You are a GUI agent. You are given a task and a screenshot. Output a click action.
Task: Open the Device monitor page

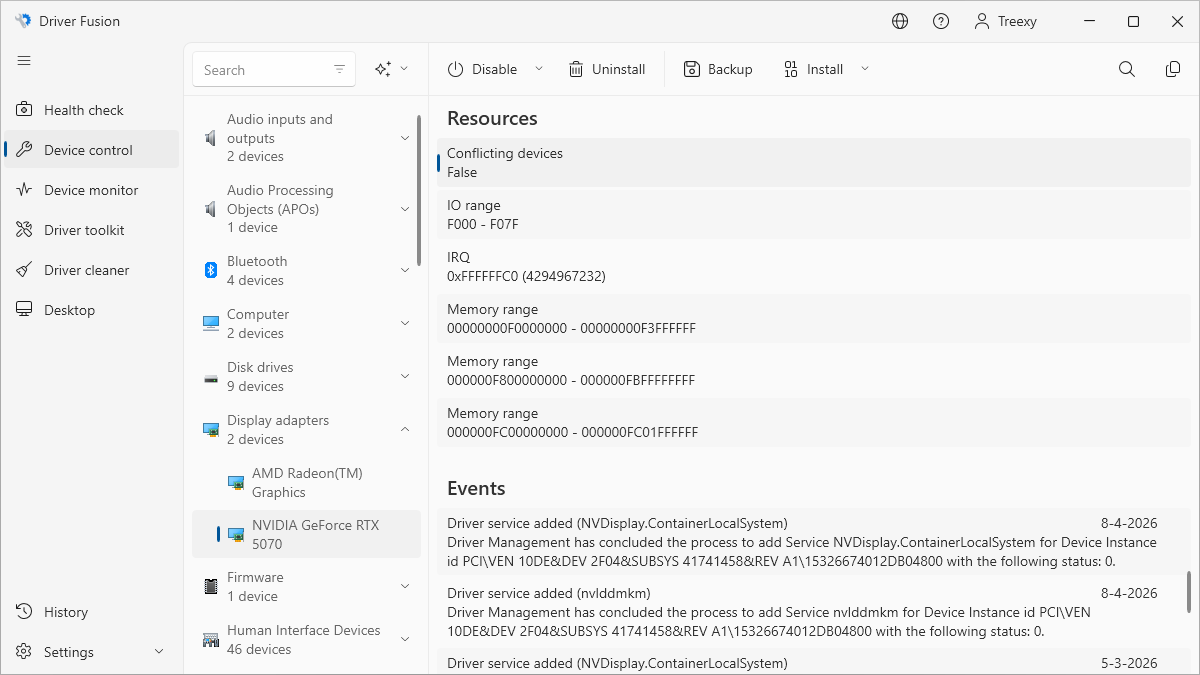click(x=91, y=190)
